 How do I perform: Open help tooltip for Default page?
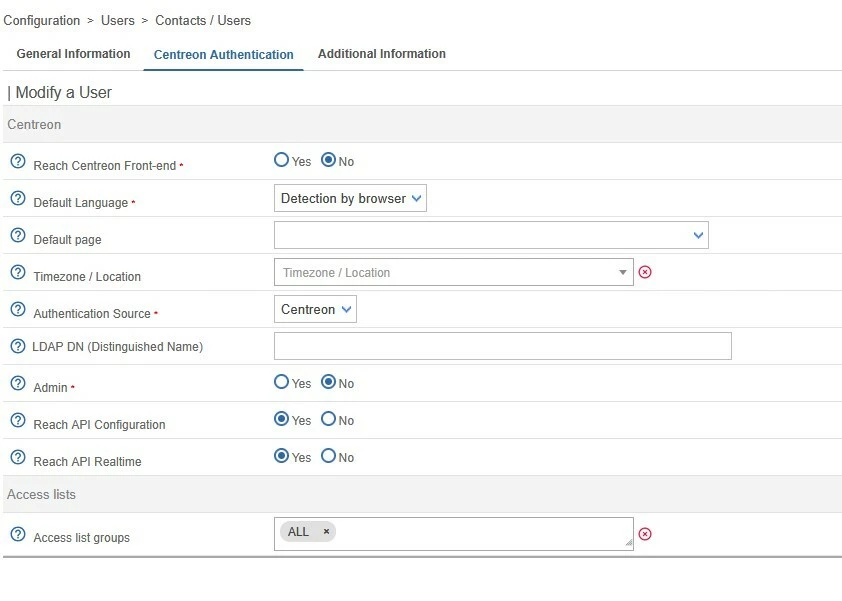(x=17, y=235)
